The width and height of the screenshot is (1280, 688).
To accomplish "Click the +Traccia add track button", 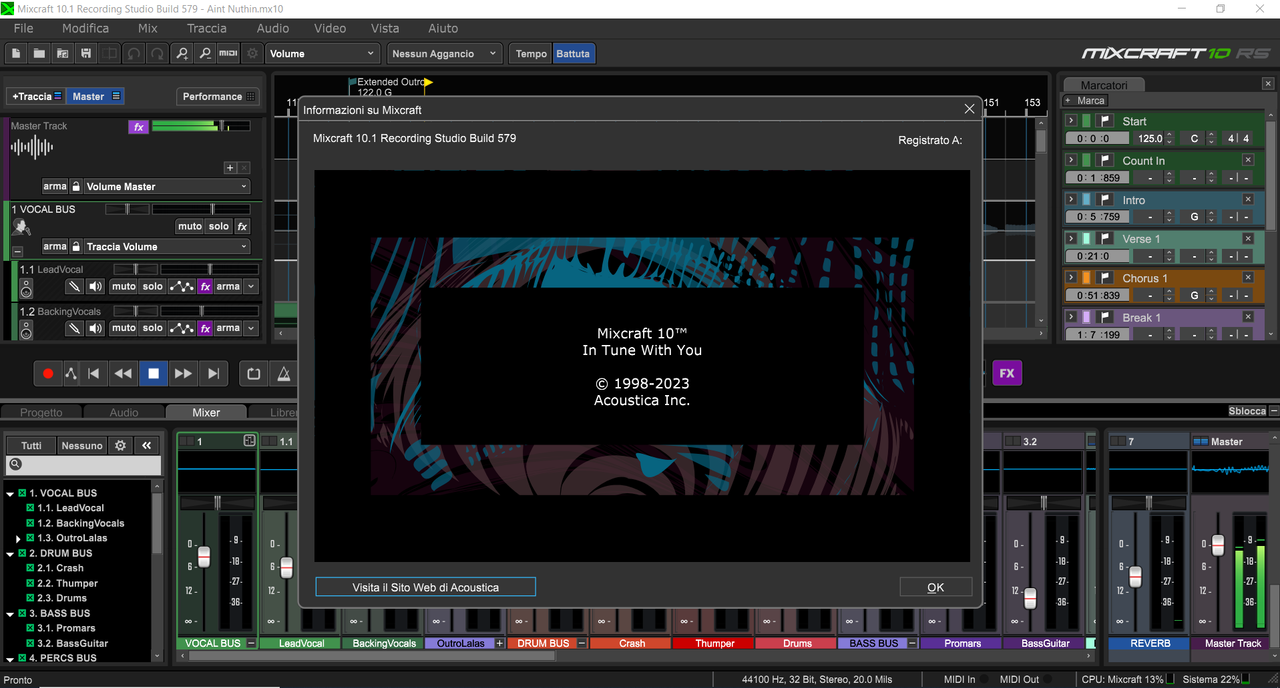I will (x=36, y=96).
